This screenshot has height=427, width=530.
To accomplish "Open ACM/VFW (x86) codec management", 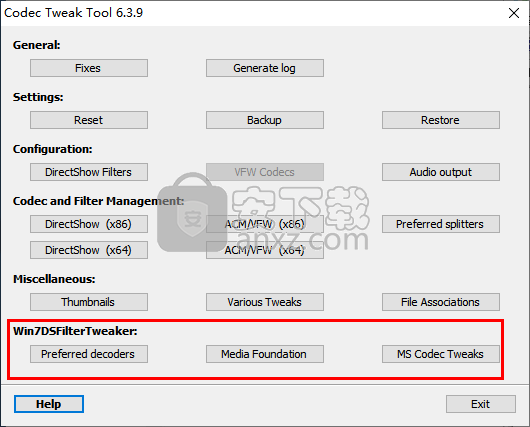I will (x=265, y=224).
